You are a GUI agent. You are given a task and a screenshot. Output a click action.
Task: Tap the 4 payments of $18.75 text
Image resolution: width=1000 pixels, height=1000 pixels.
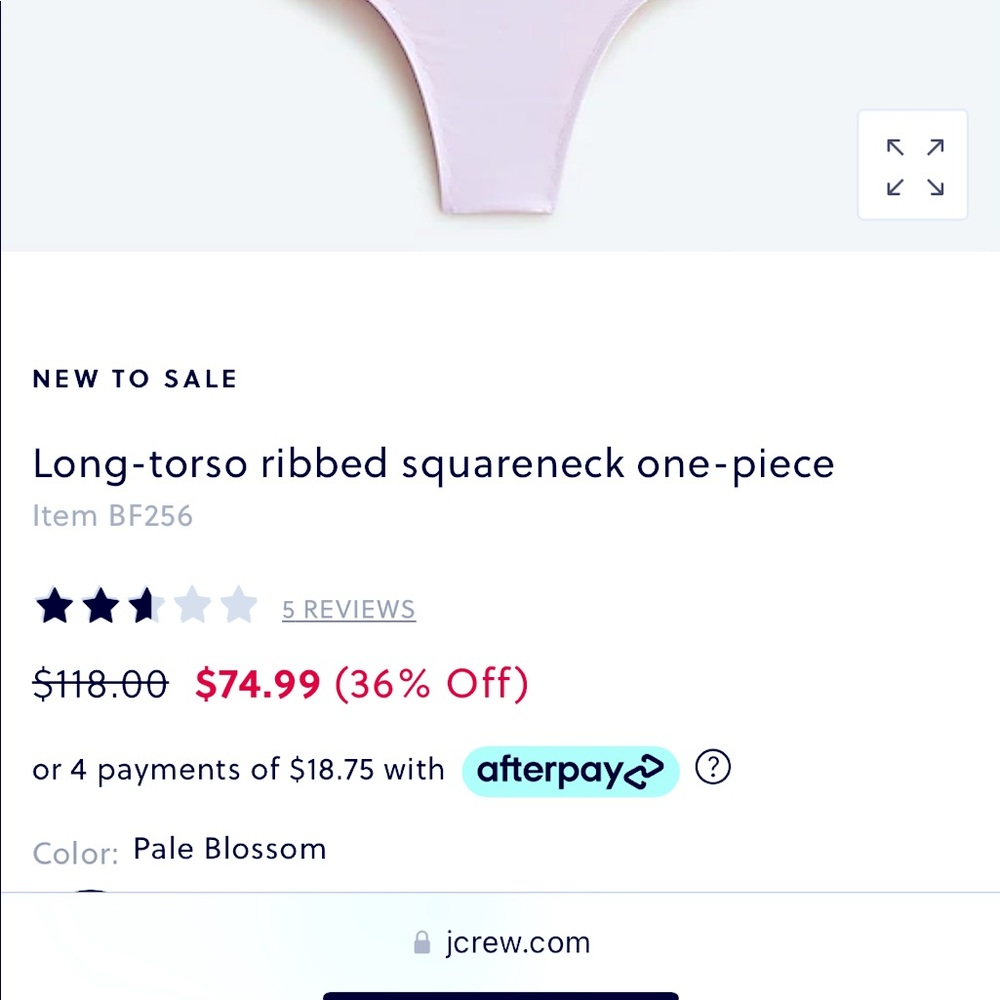click(x=222, y=770)
